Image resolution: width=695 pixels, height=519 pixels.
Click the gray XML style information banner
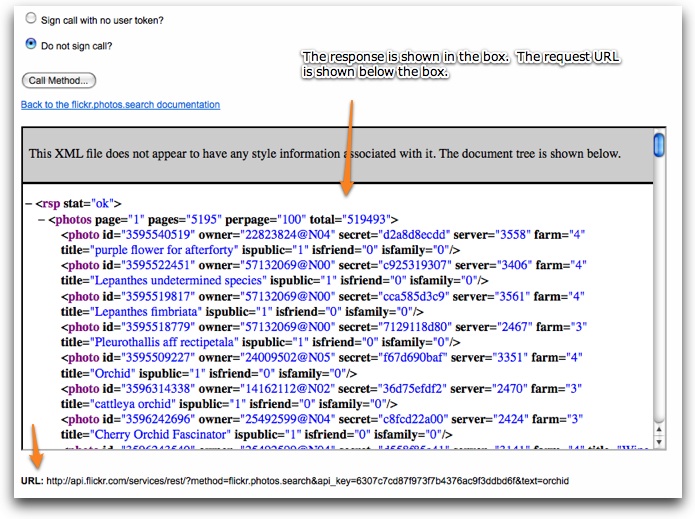click(335, 155)
